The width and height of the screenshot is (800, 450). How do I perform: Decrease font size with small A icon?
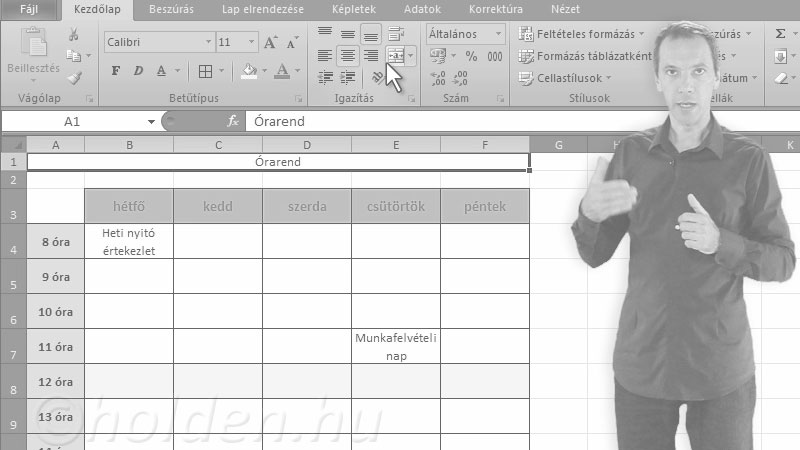(x=292, y=43)
